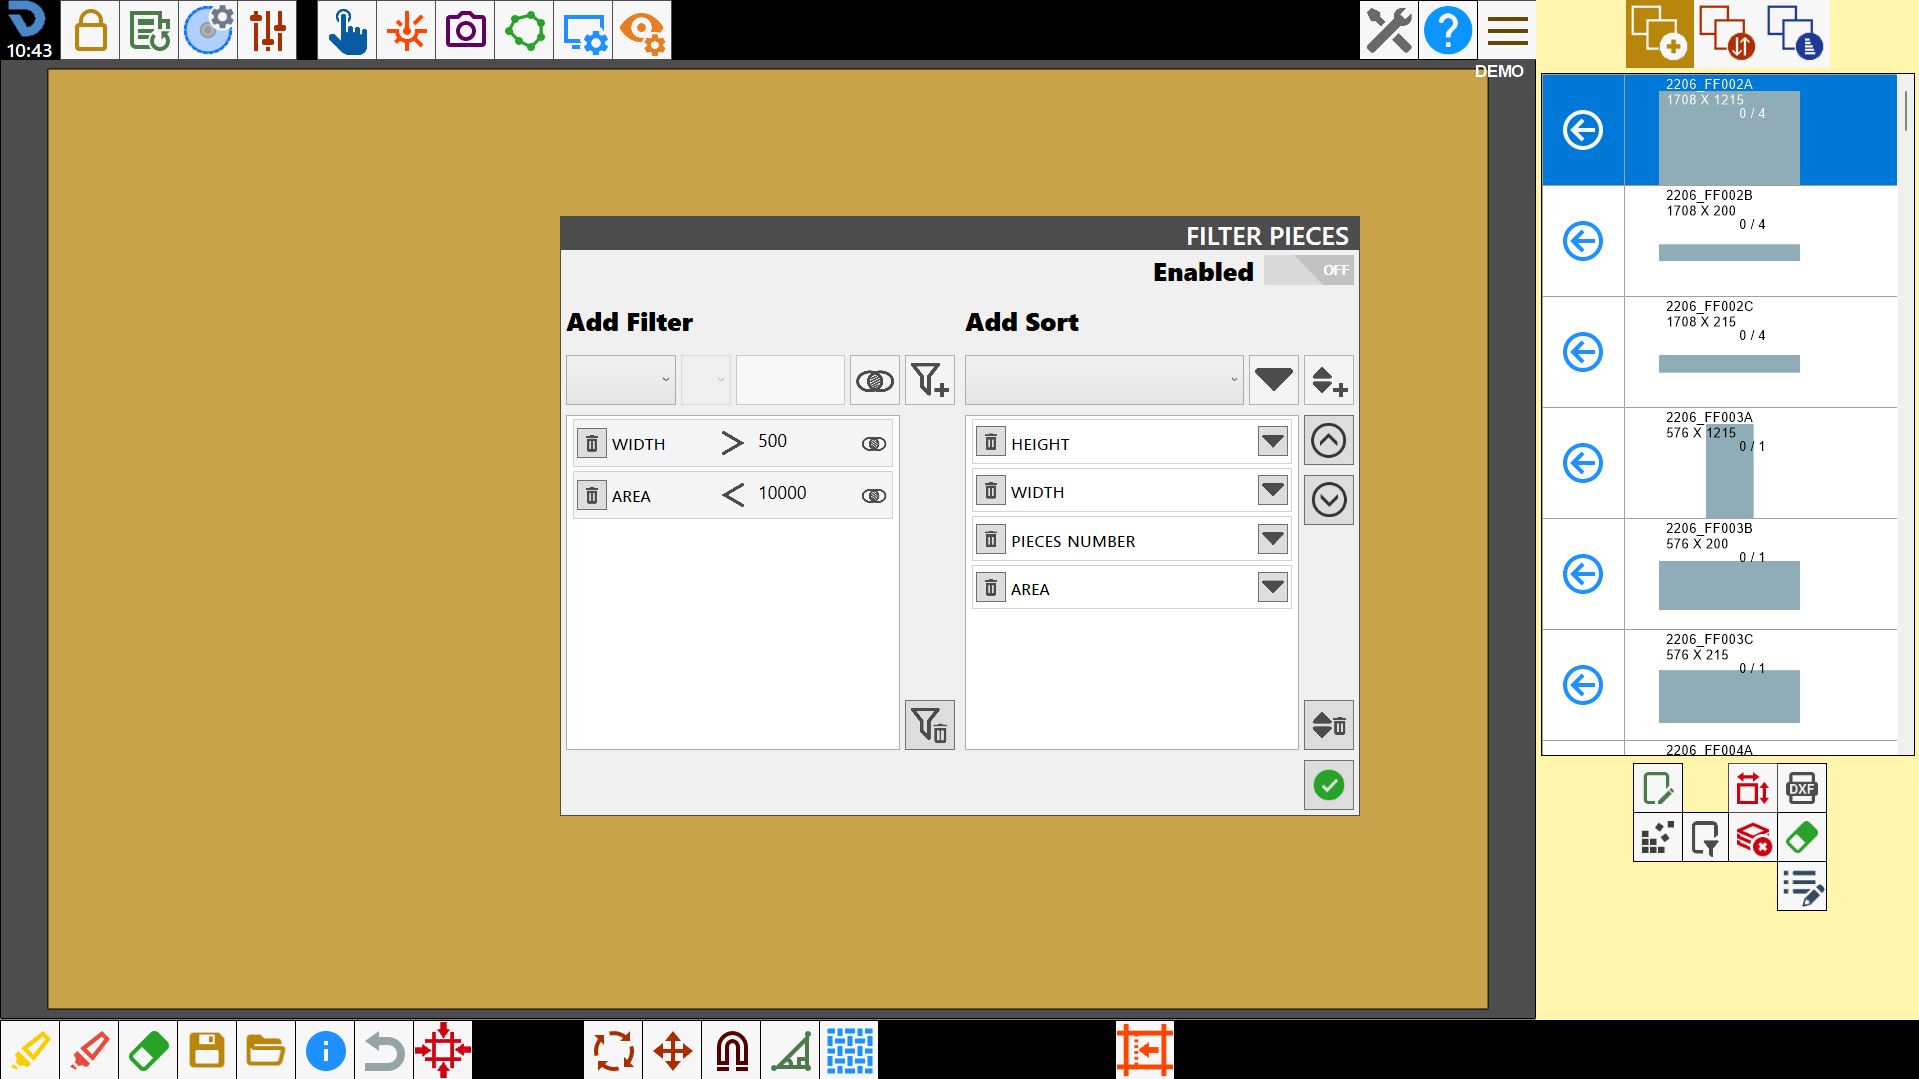Toggle the filter combine mode button near Add Filter
The width and height of the screenshot is (1919, 1079).
875,380
